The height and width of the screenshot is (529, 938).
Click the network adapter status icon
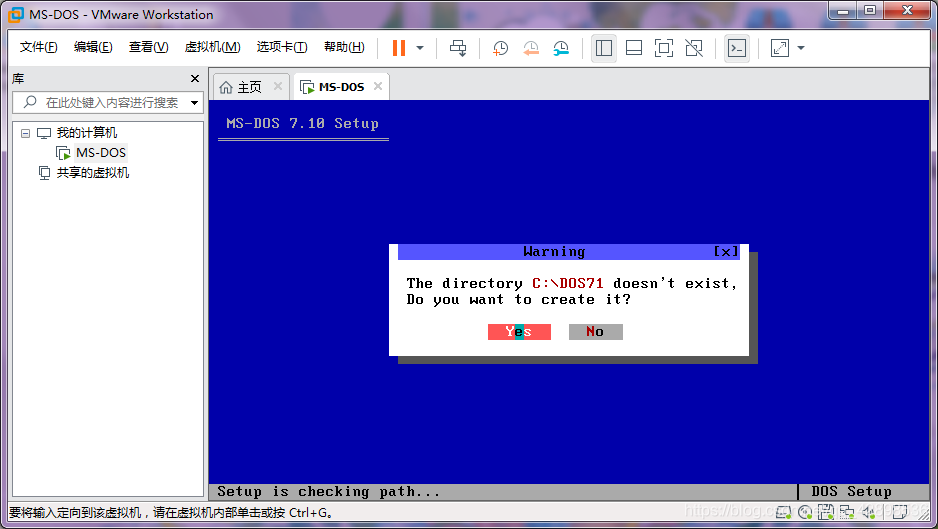point(846,512)
